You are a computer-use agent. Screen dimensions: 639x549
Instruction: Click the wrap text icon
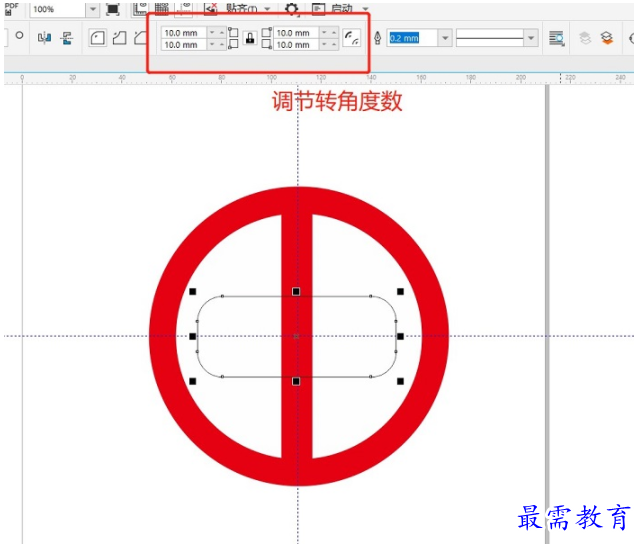tap(556, 38)
